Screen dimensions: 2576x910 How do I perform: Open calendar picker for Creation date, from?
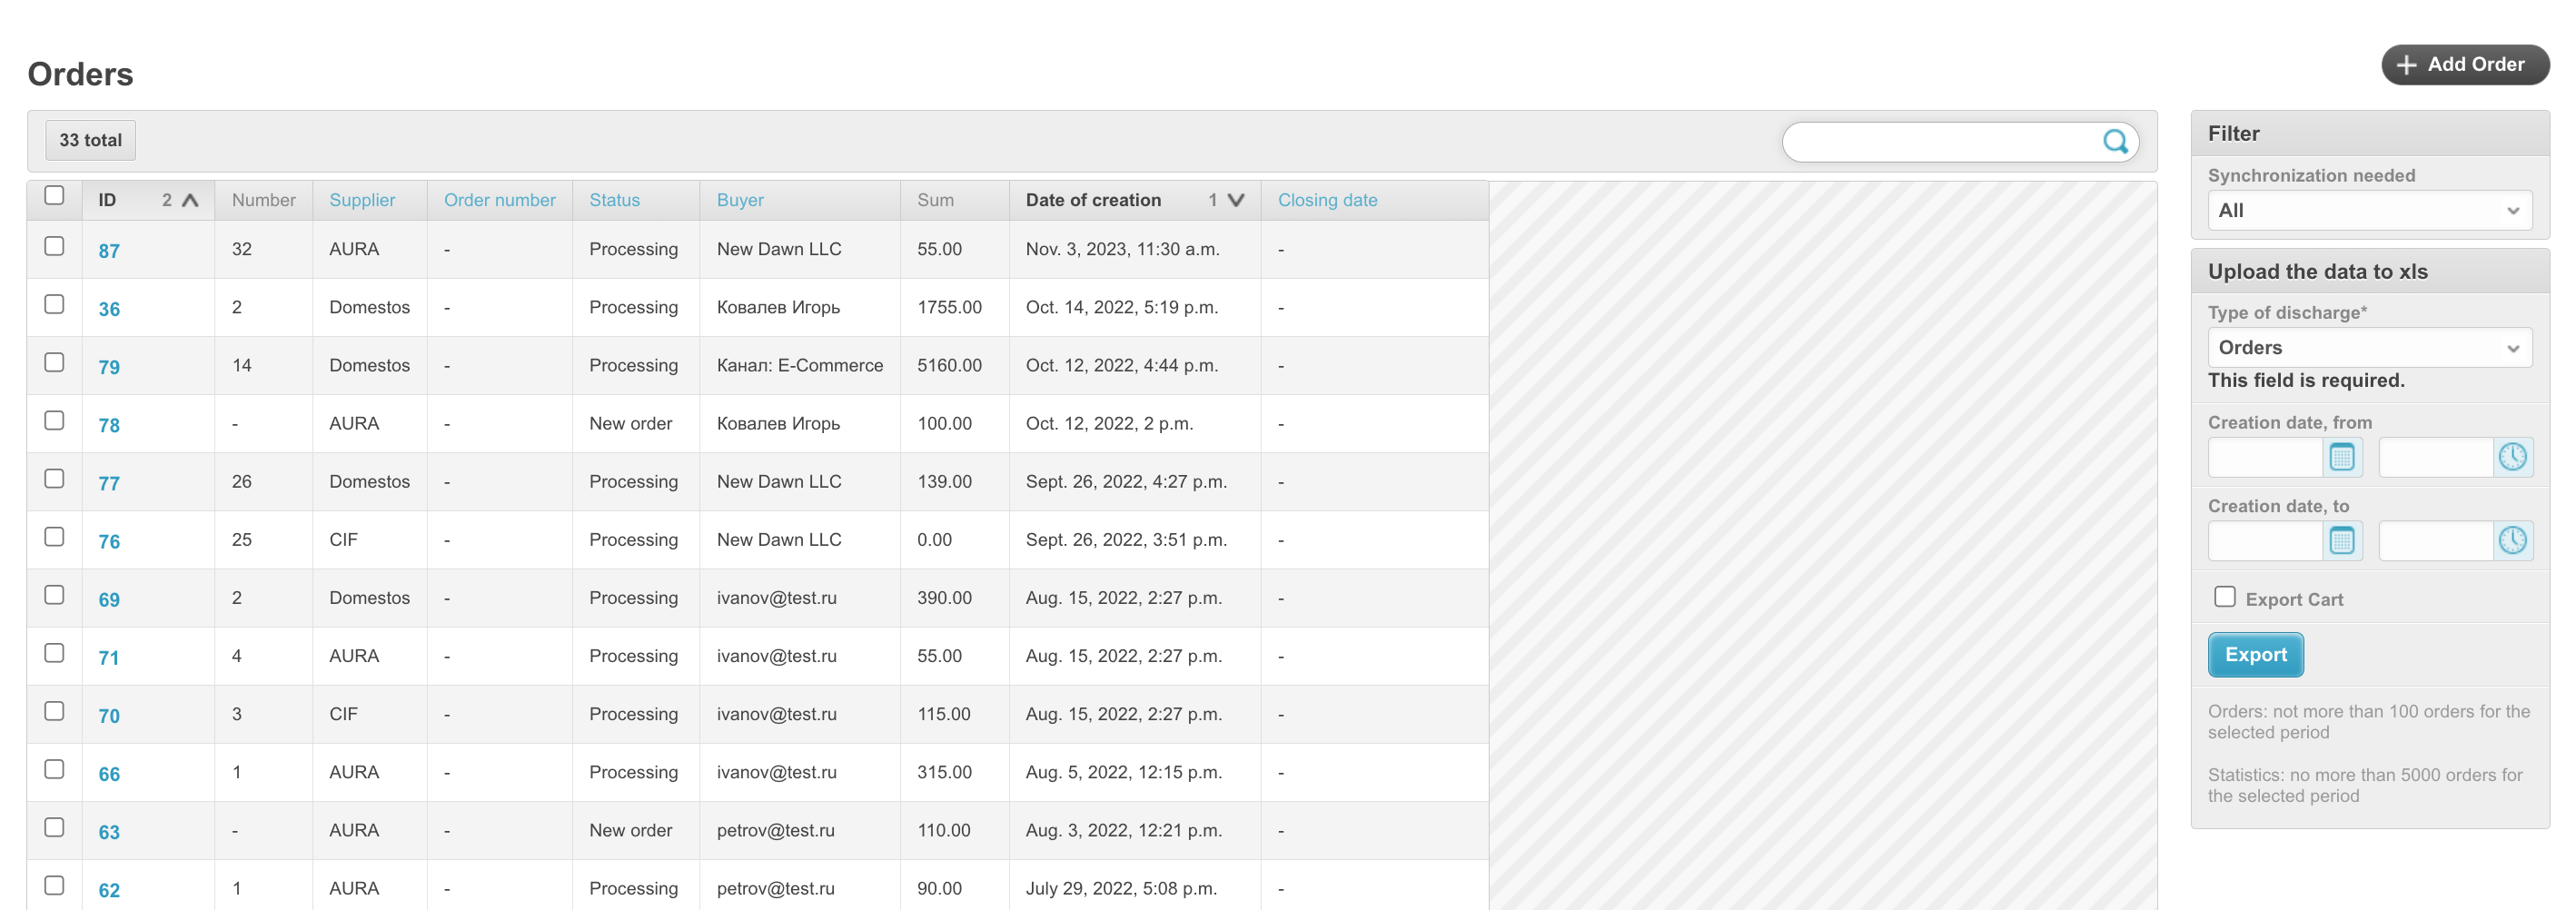coord(2341,457)
